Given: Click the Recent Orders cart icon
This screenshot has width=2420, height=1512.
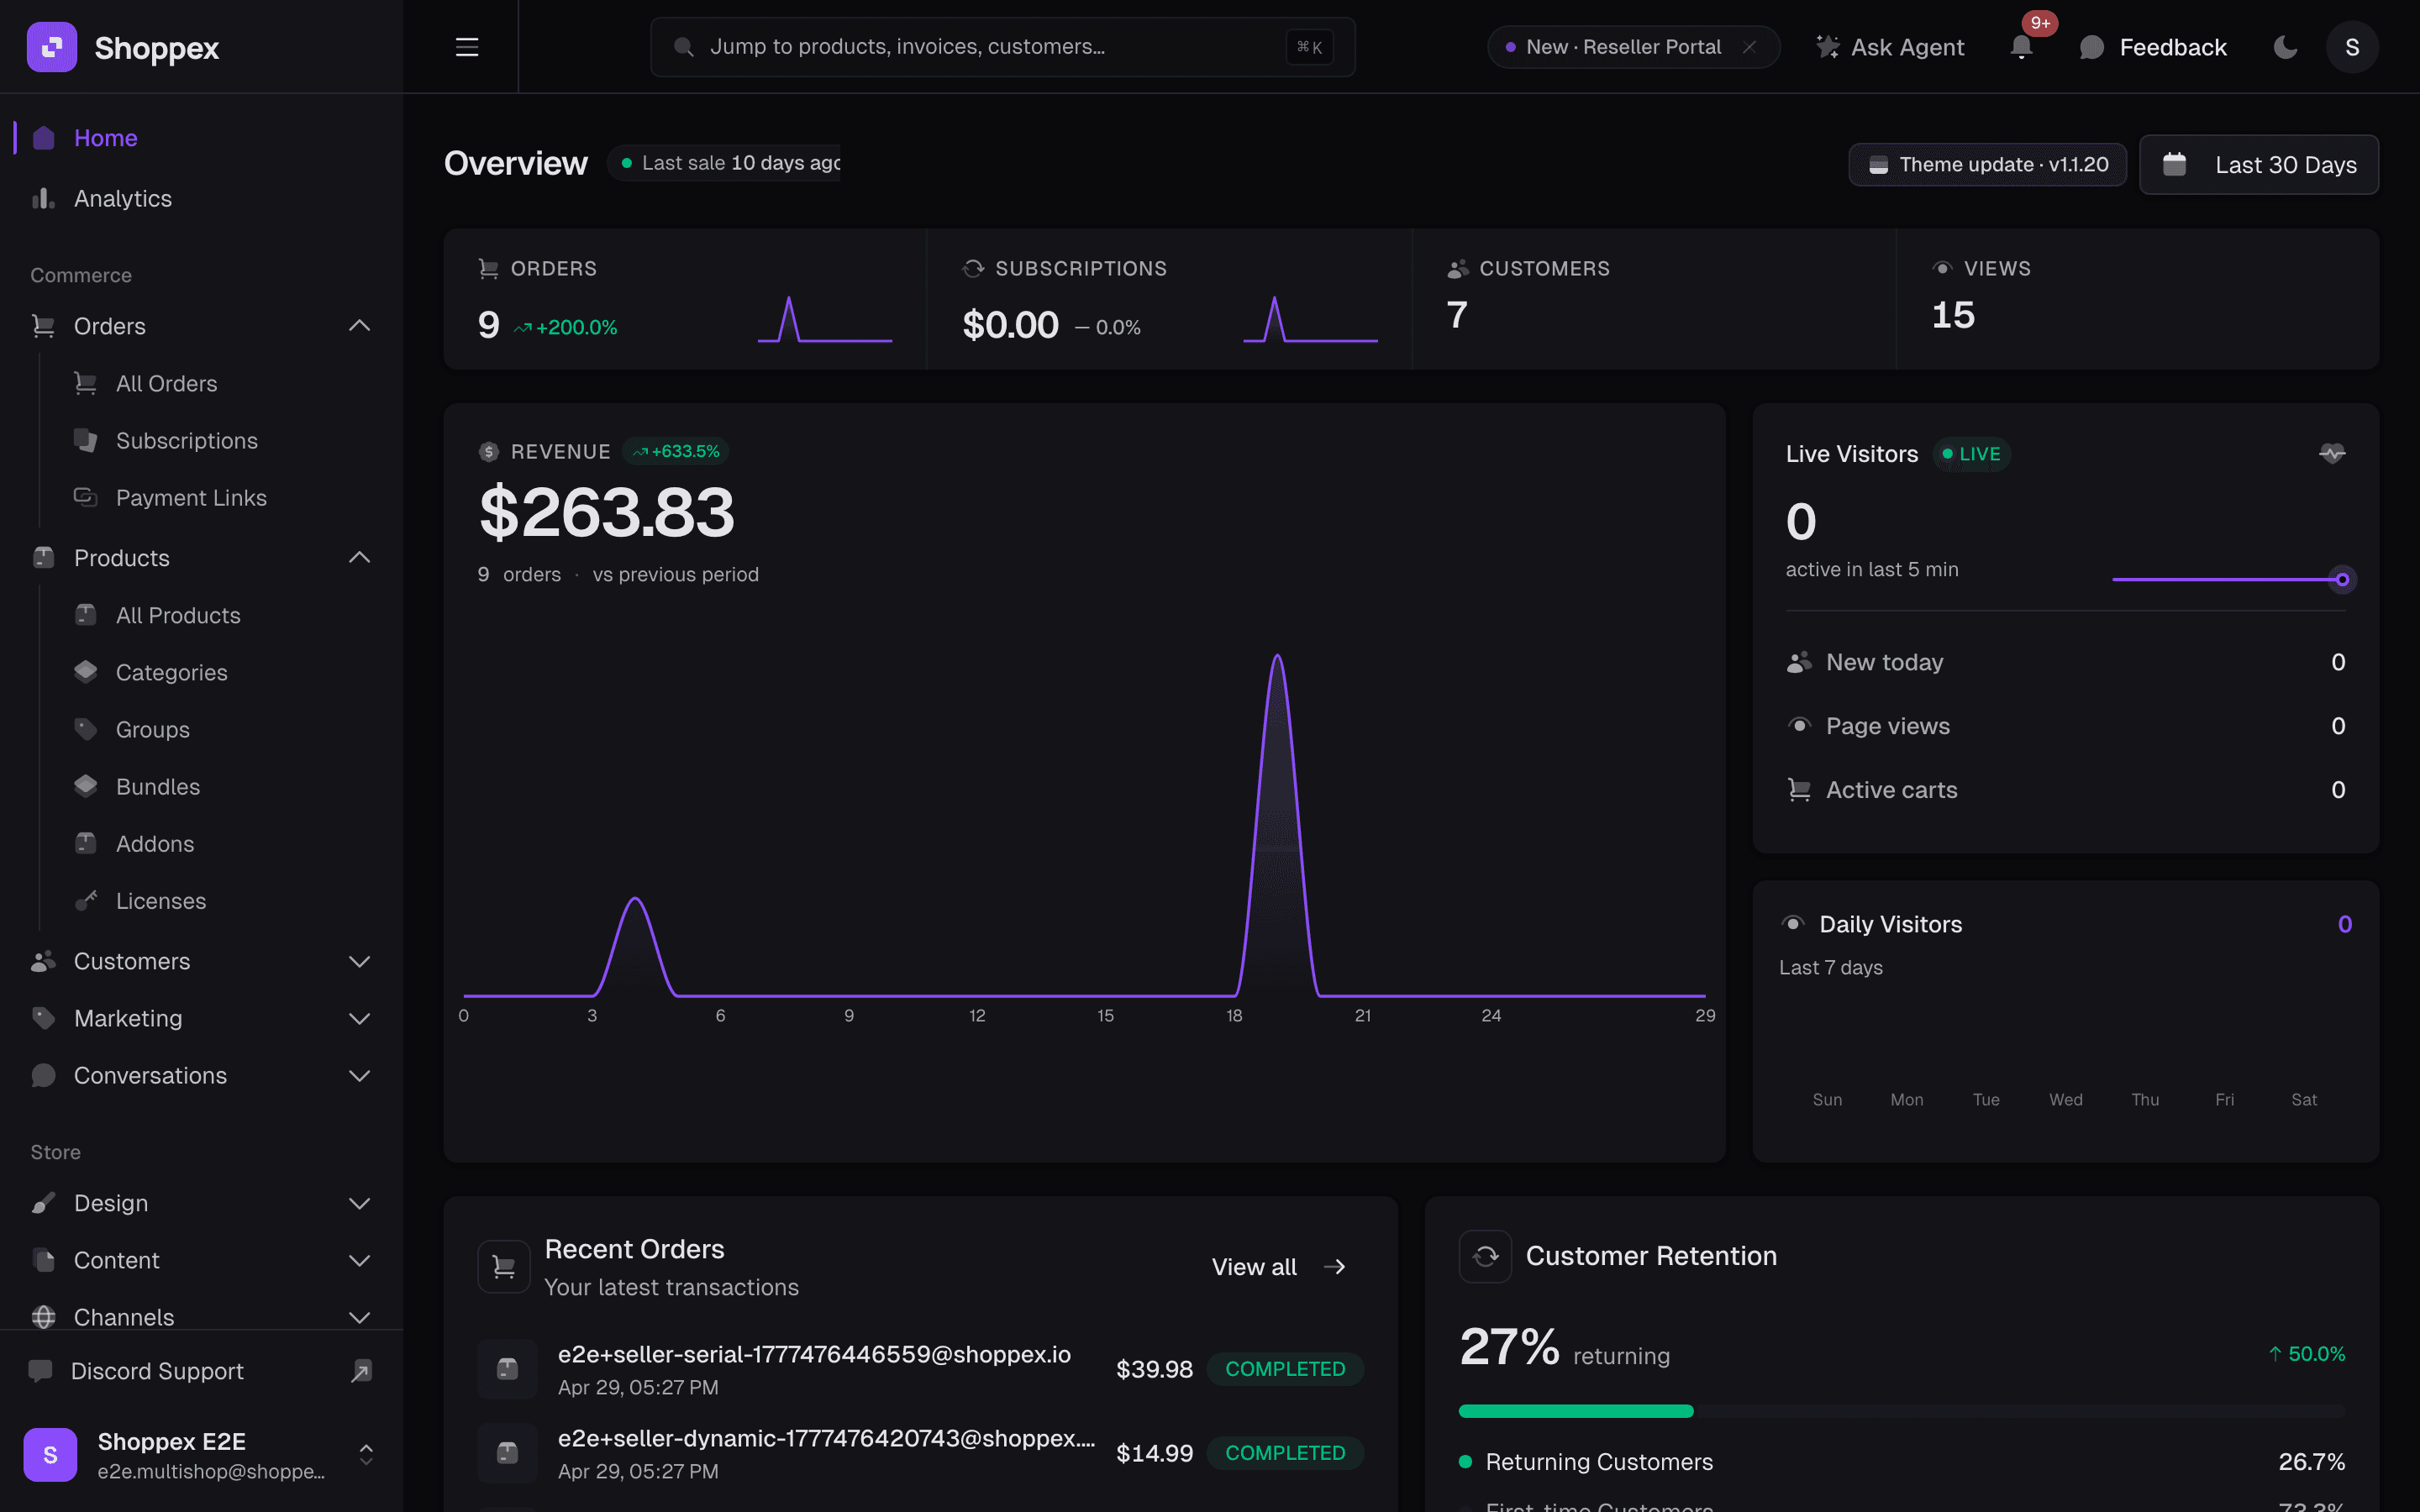Looking at the screenshot, I should [x=504, y=1267].
